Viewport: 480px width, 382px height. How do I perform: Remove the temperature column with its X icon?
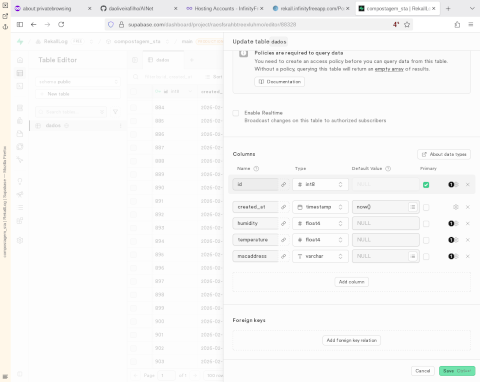468,240
